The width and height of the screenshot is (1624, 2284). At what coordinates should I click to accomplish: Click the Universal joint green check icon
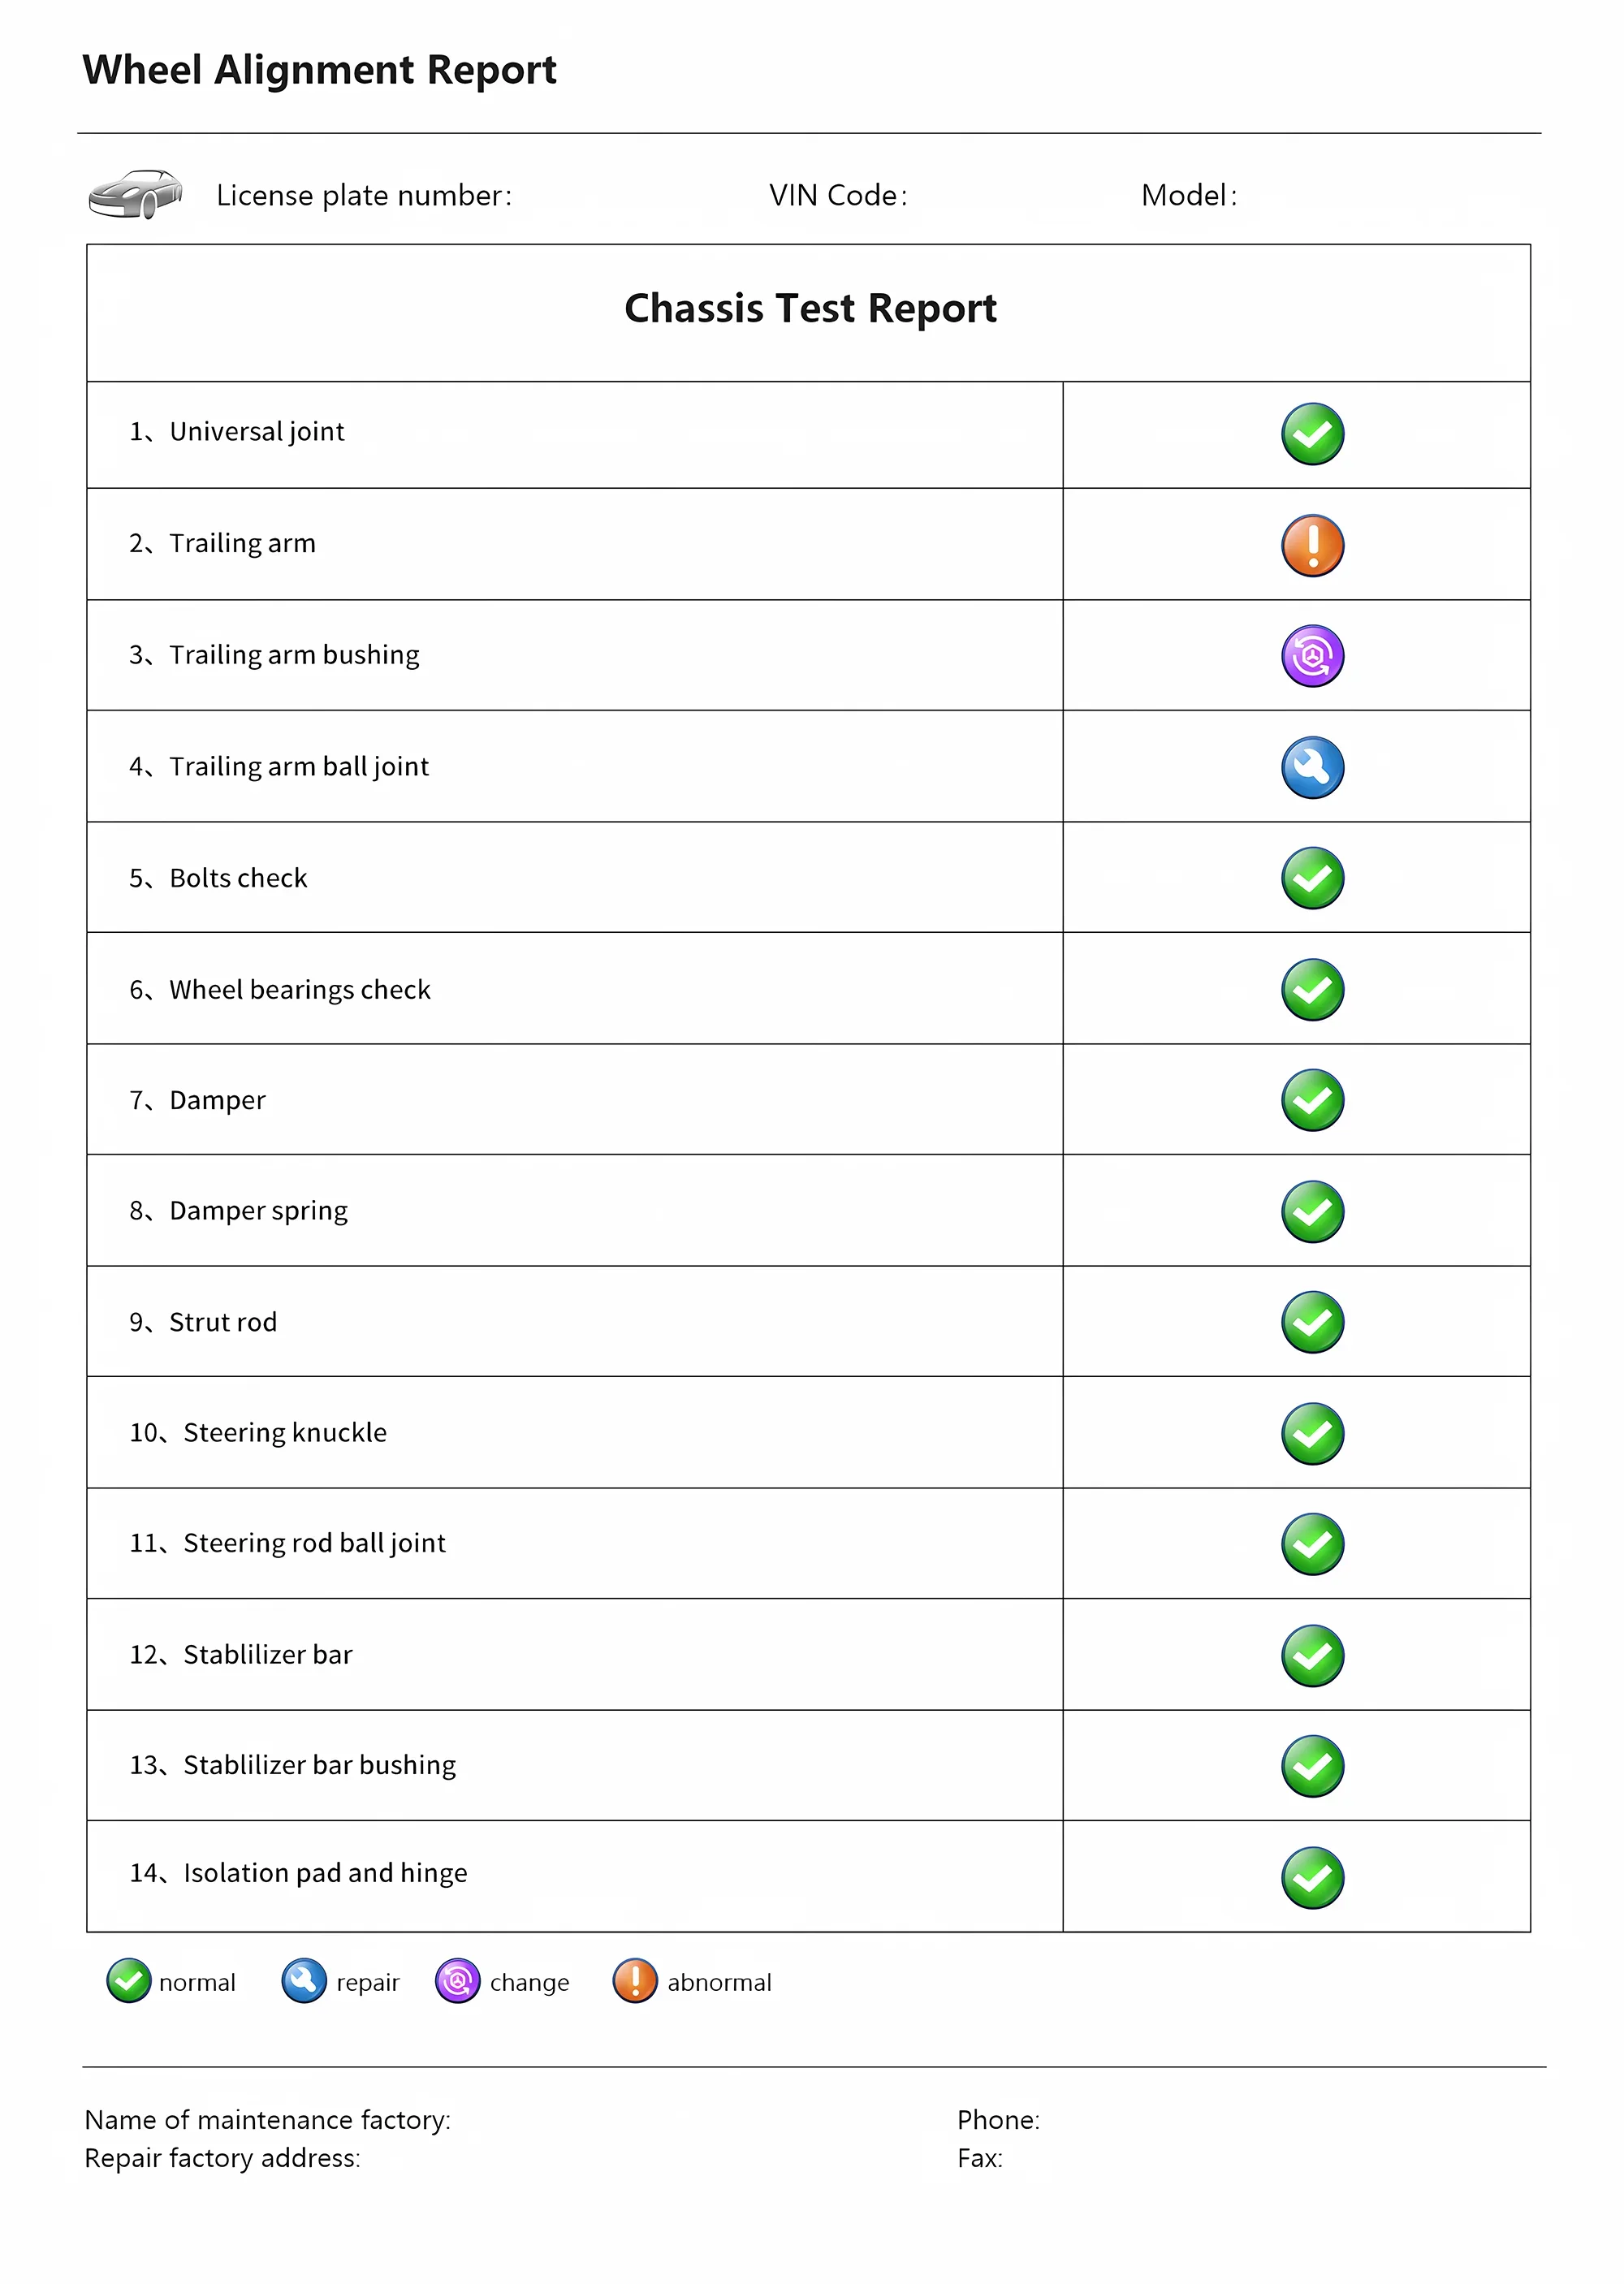tap(1312, 434)
